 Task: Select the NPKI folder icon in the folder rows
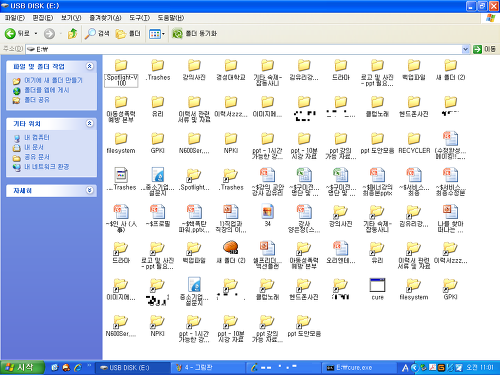point(231,138)
